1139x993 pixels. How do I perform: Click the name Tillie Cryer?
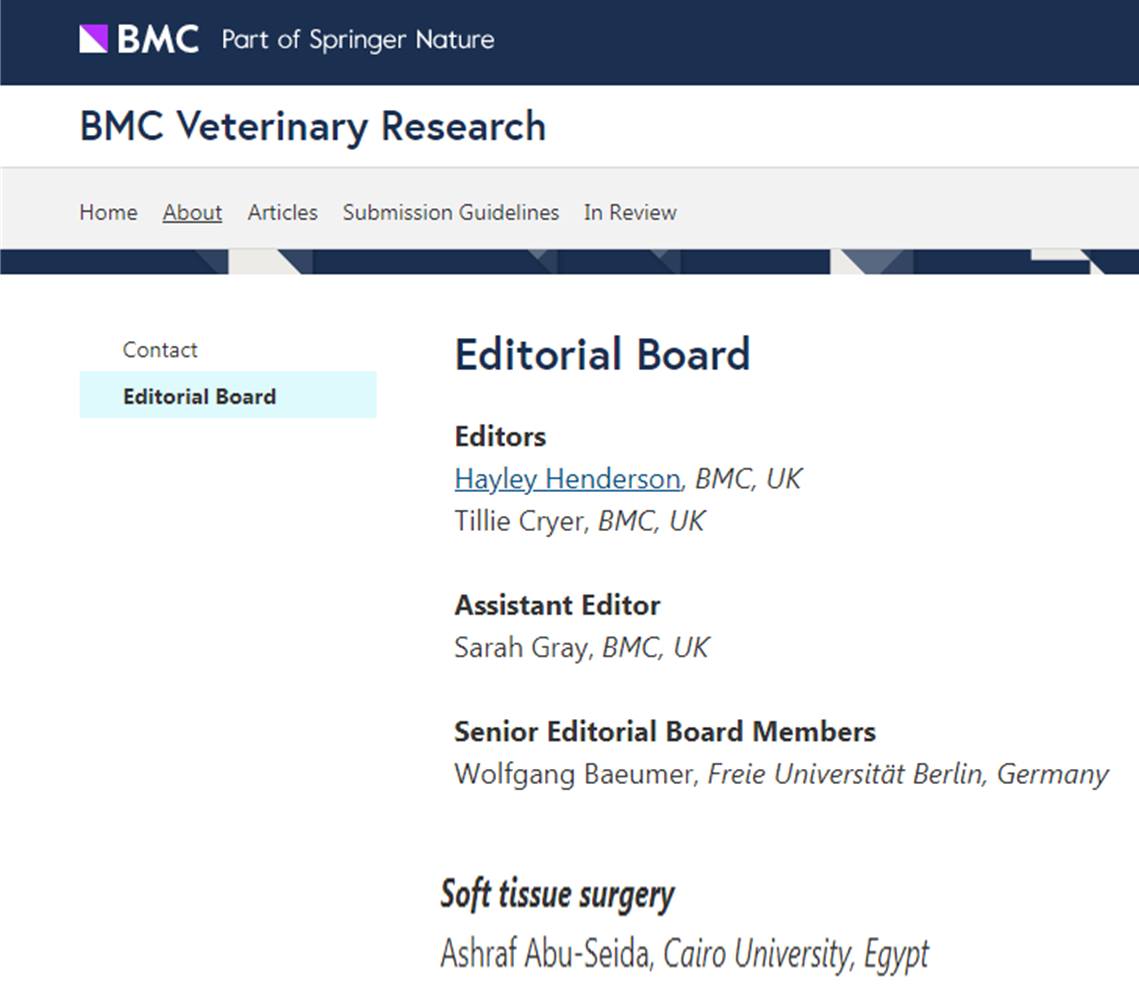pyautogui.click(x=520, y=521)
